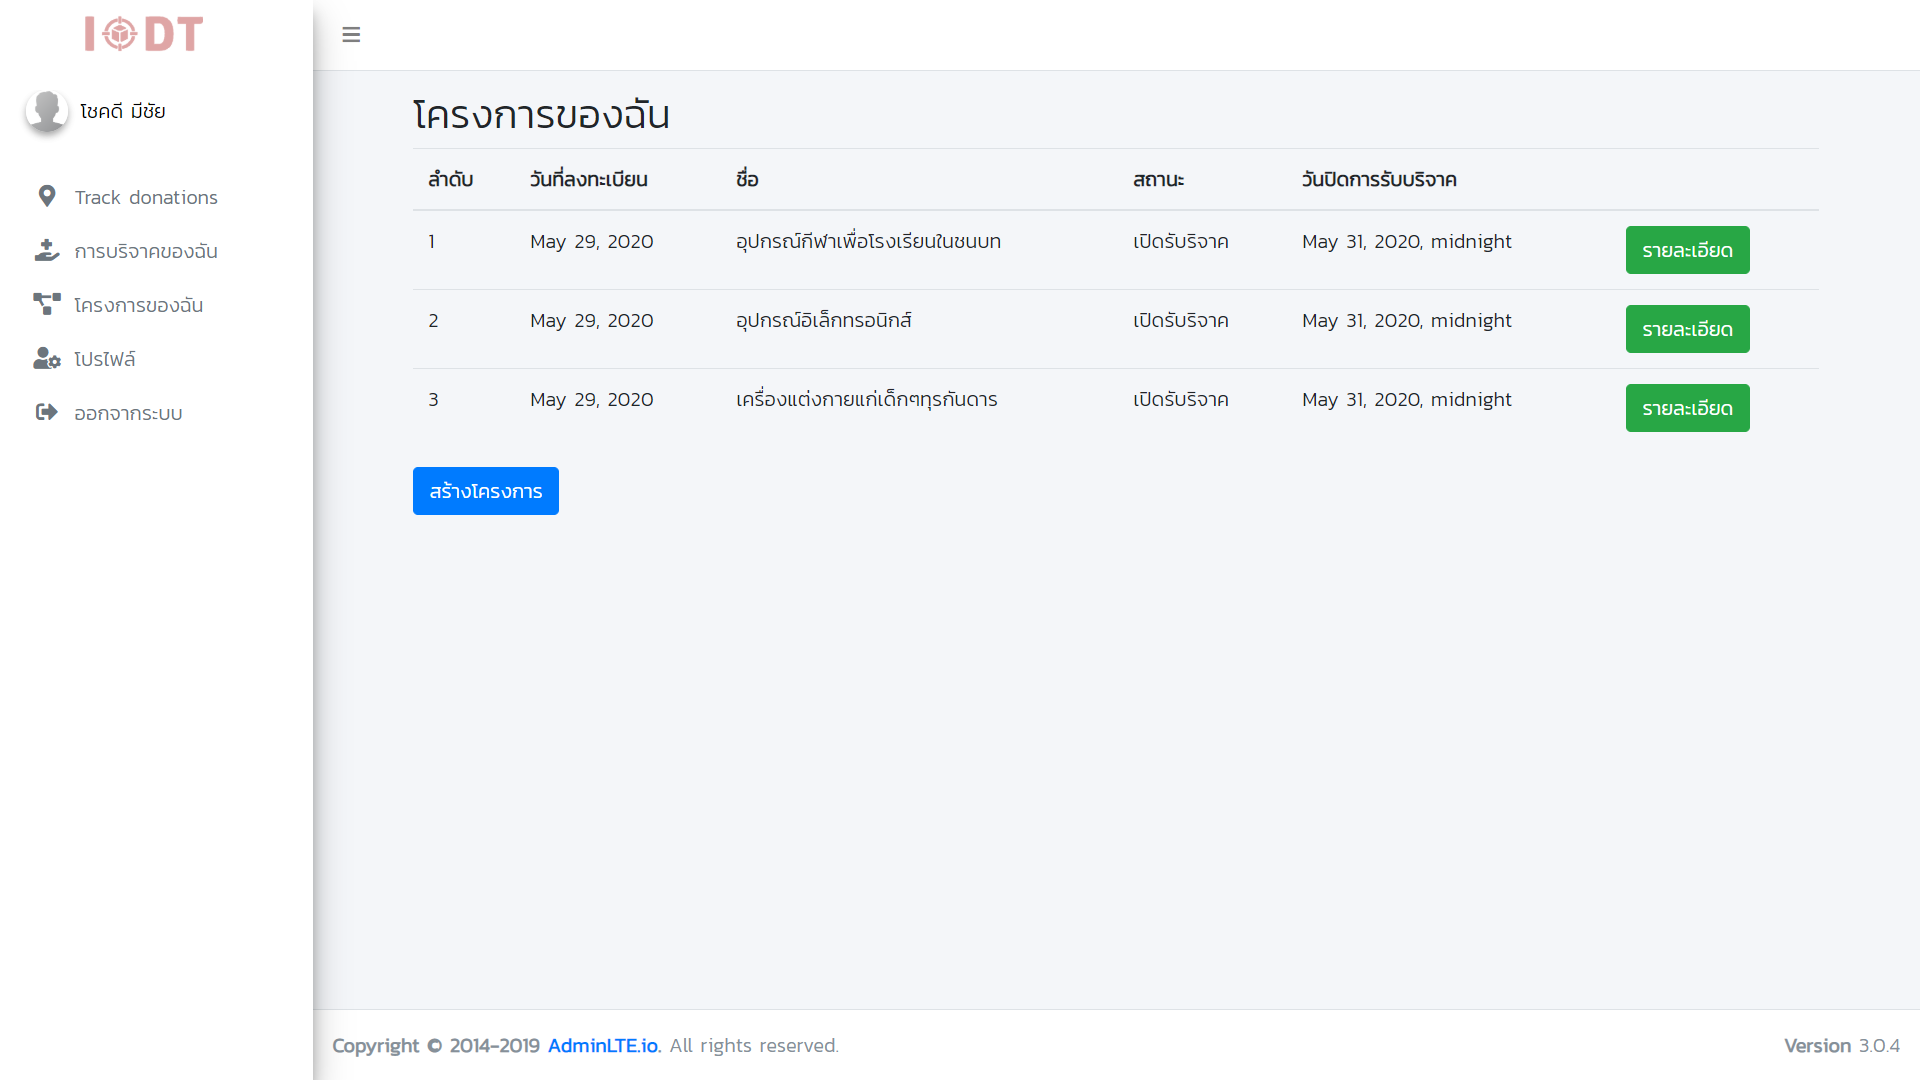Screen dimensions: 1920x1080
Task: Open โปรไฟล์ menu item
Action: point(105,359)
